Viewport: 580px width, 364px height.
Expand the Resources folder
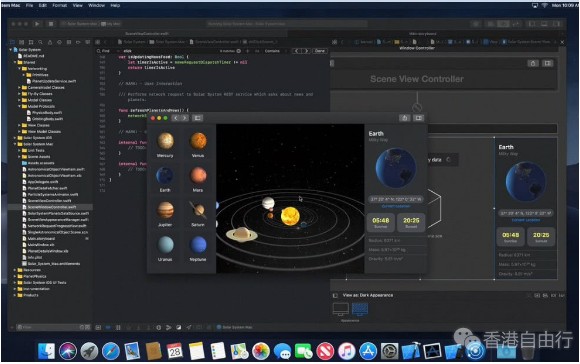click(15, 270)
